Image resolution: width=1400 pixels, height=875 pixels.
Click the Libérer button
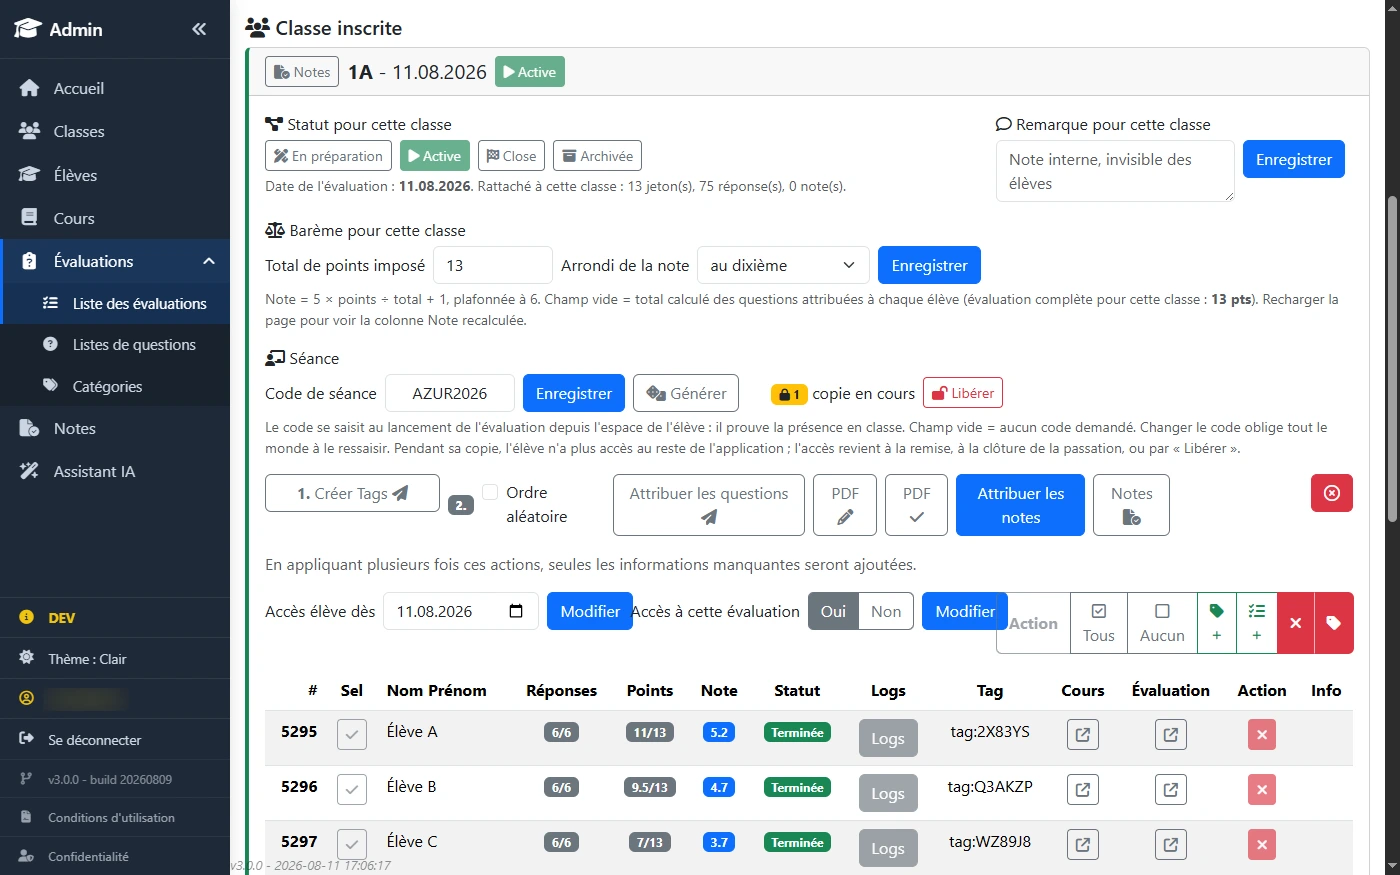pos(963,393)
